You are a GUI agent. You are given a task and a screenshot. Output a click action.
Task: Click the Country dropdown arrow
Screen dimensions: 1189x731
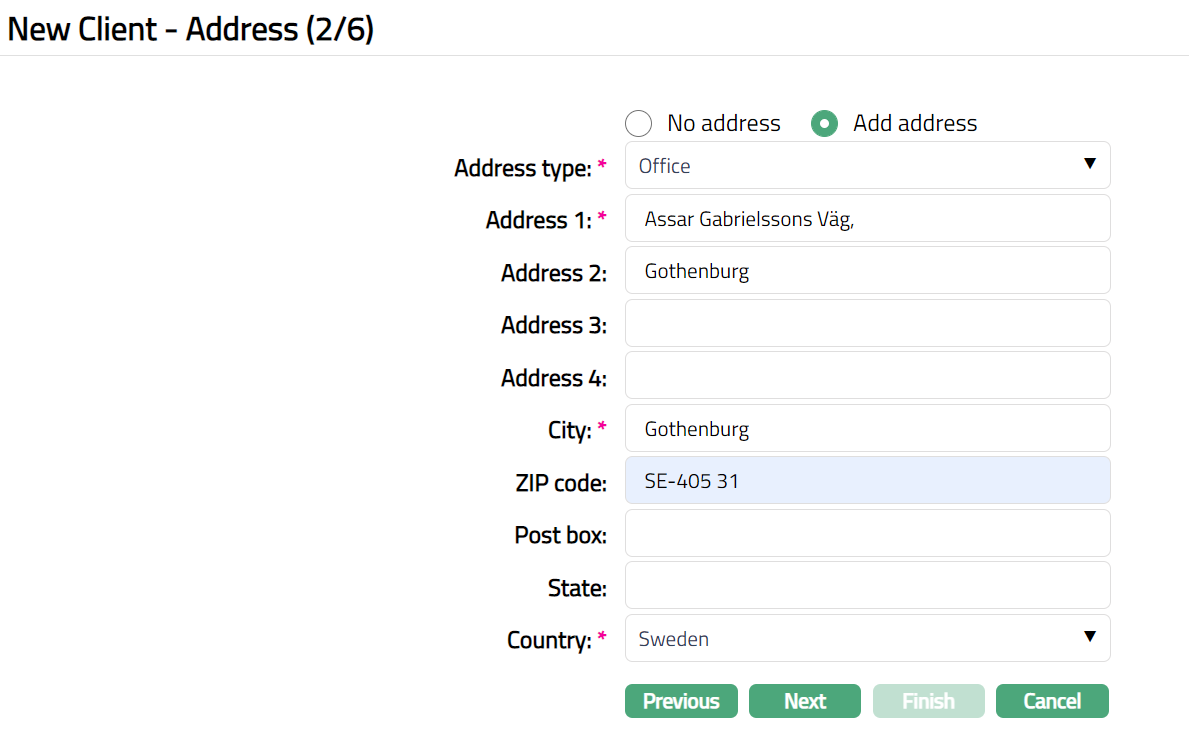1090,636
